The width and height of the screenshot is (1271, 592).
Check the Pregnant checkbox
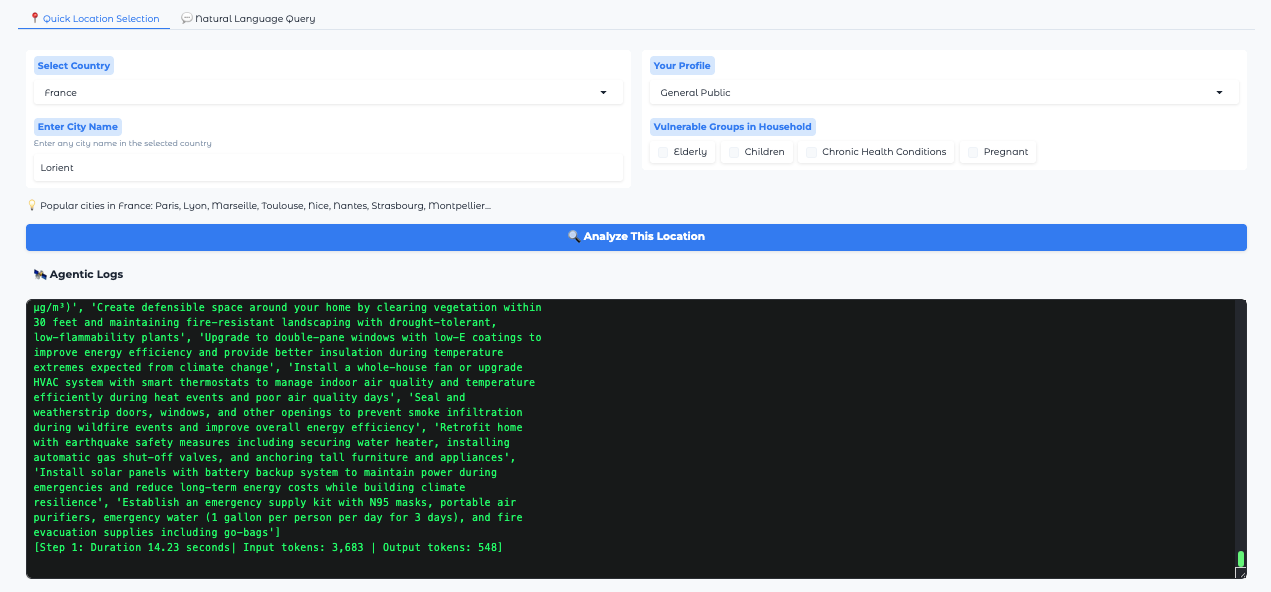[x=972, y=152]
